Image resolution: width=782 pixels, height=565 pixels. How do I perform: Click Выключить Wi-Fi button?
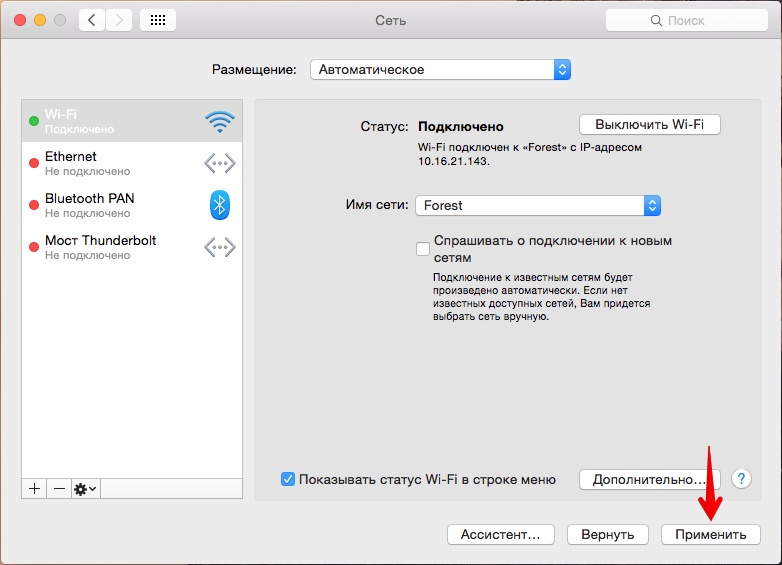[x=649, y=125]
